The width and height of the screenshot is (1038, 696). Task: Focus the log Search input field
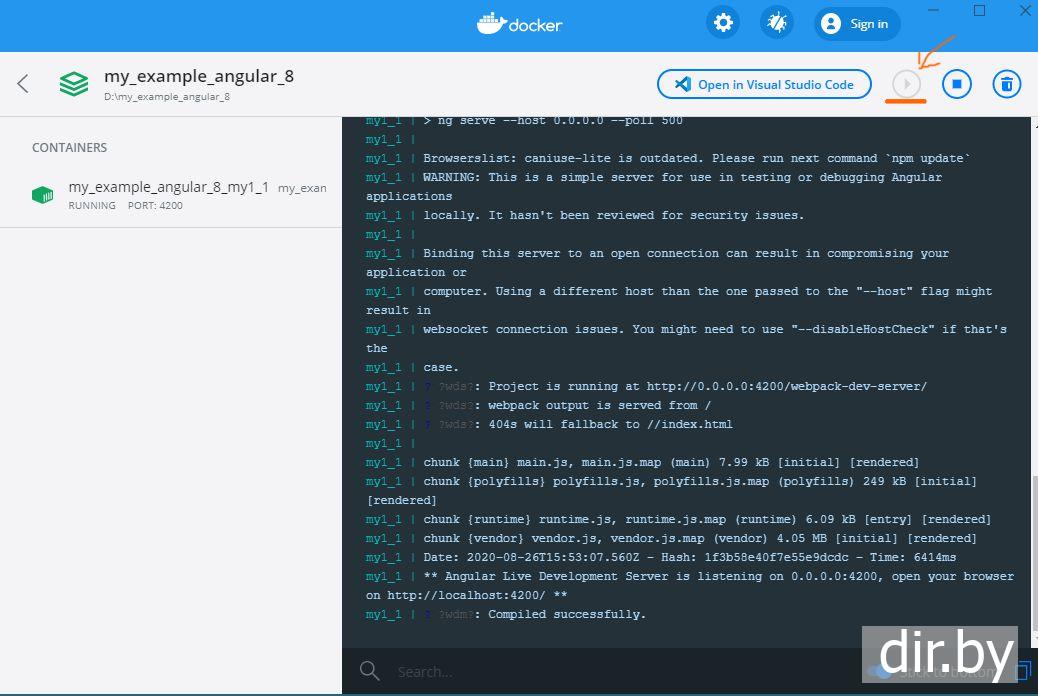[600, 672]
